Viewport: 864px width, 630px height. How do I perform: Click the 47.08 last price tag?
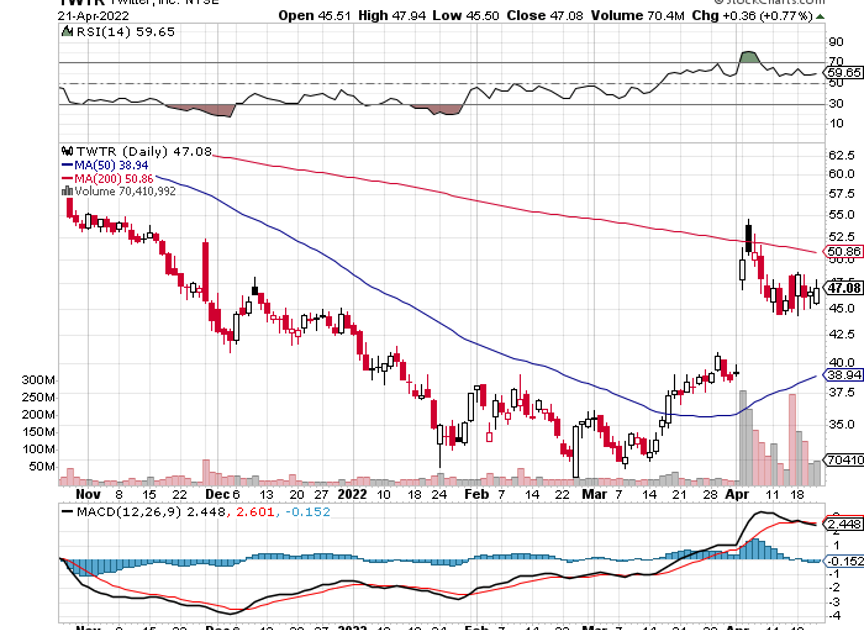[x=841, y=289]
